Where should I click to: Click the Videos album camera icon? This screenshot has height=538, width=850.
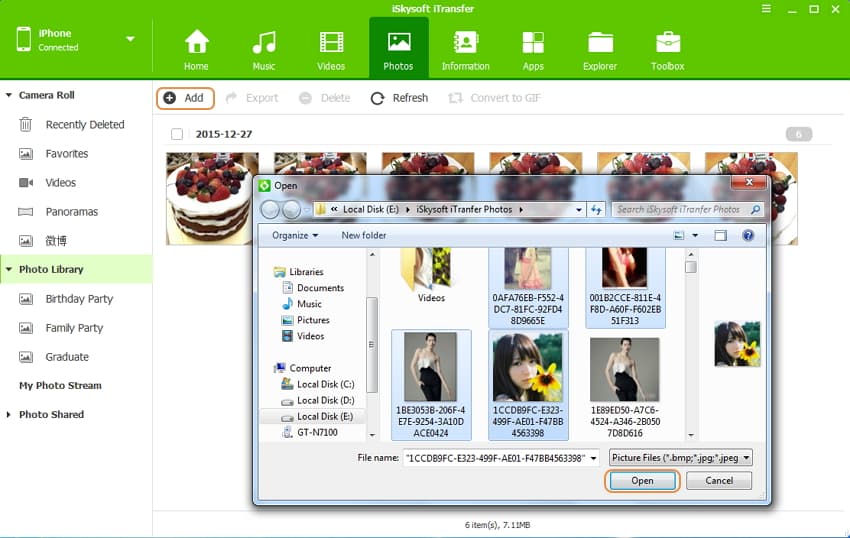[25, 183]
